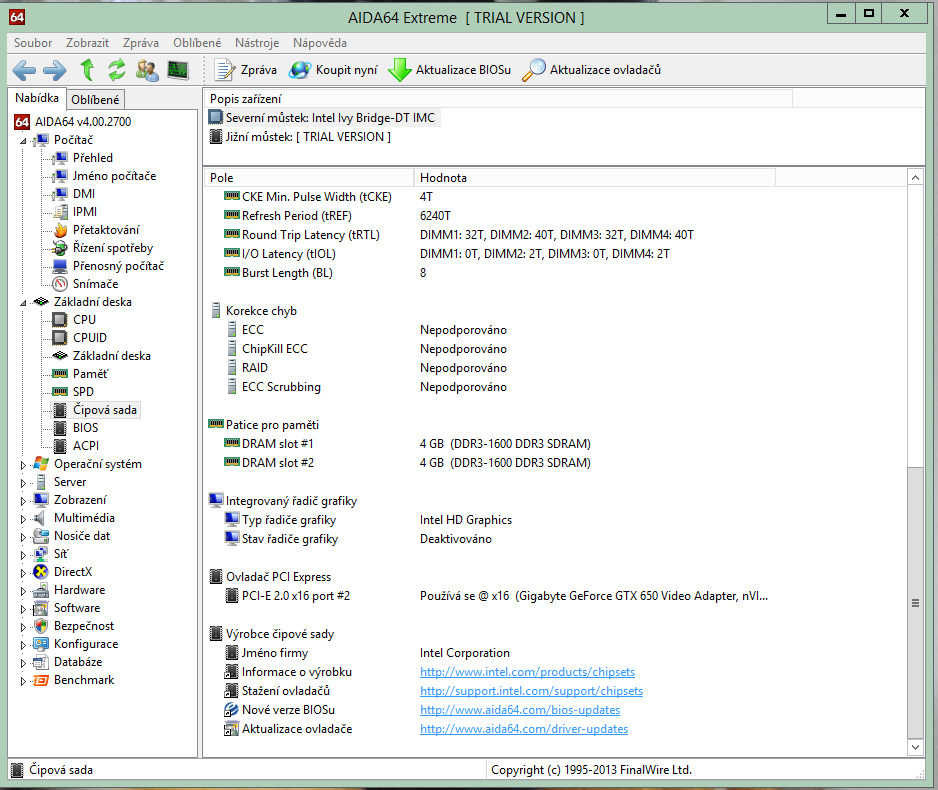This screenshot has width=938, height=790.
Task: Expand the Server node
Action: 23,483
